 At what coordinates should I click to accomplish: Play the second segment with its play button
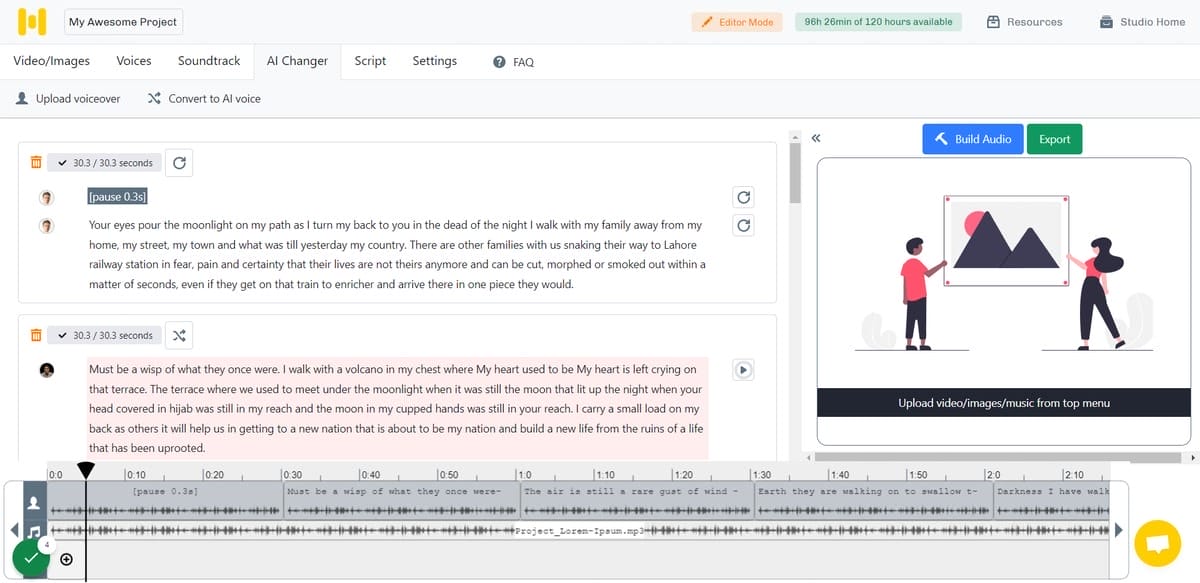pos(743,369)
